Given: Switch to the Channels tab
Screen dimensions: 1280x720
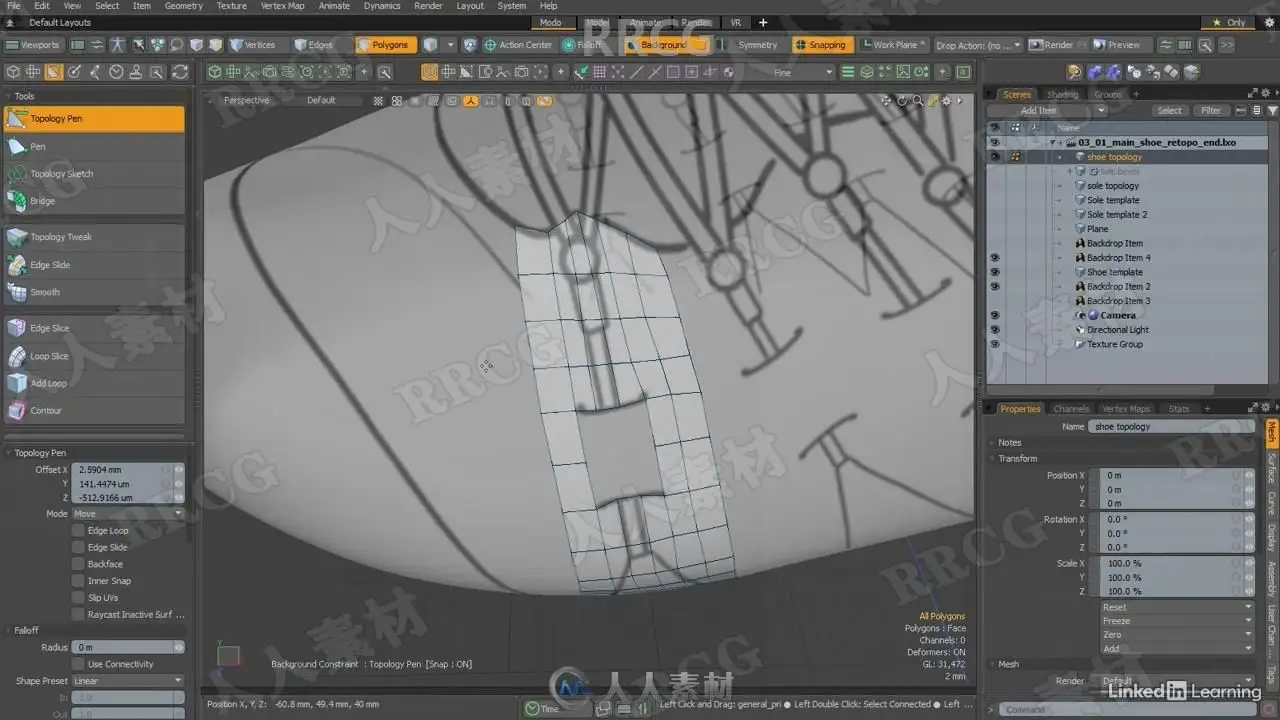Looking at the screenshot, I should point(1071,409).
